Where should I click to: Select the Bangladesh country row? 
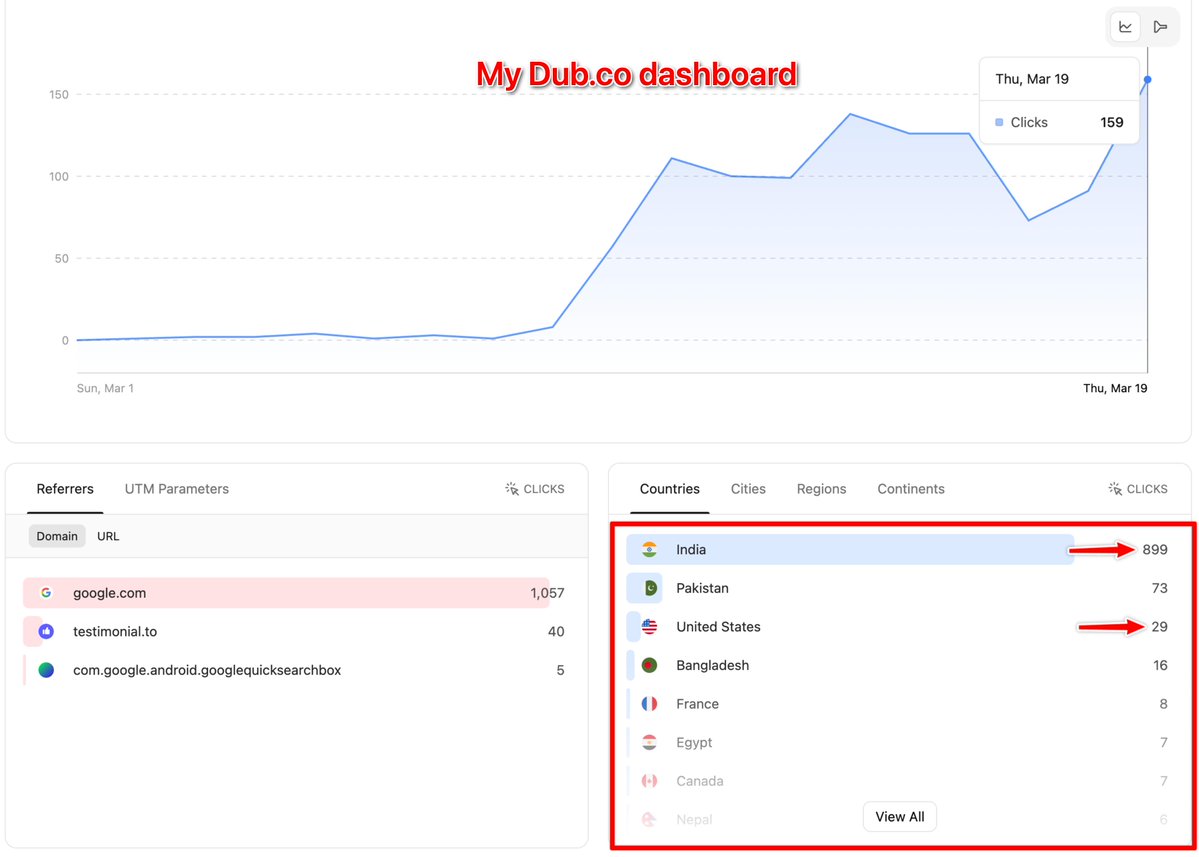[x=898, y=665]
